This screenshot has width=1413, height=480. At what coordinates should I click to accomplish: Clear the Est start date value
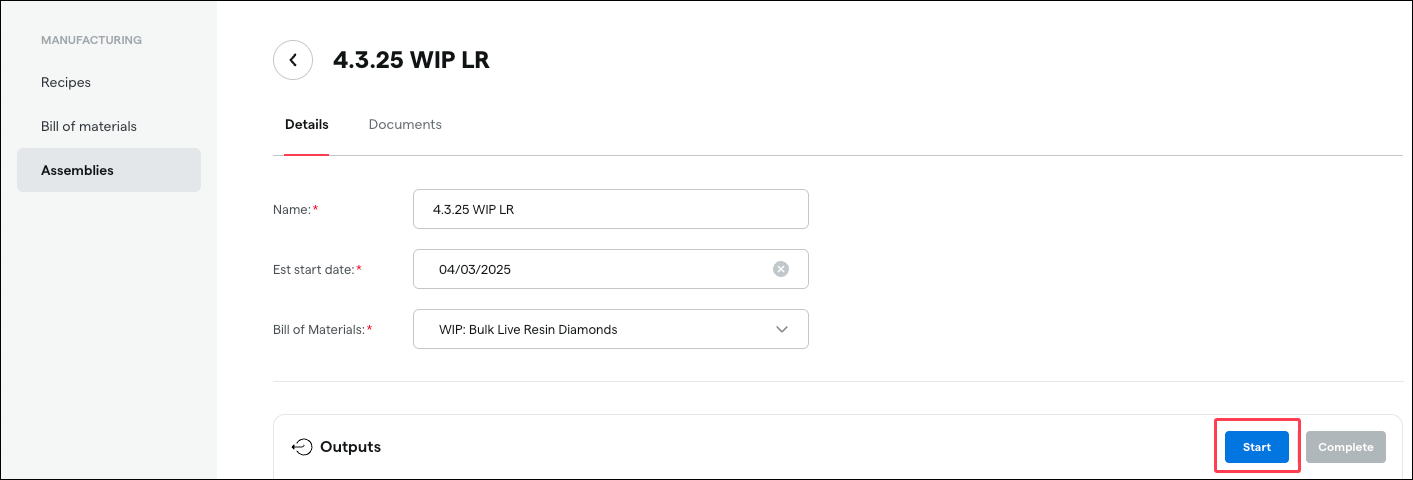click(781, 269)
